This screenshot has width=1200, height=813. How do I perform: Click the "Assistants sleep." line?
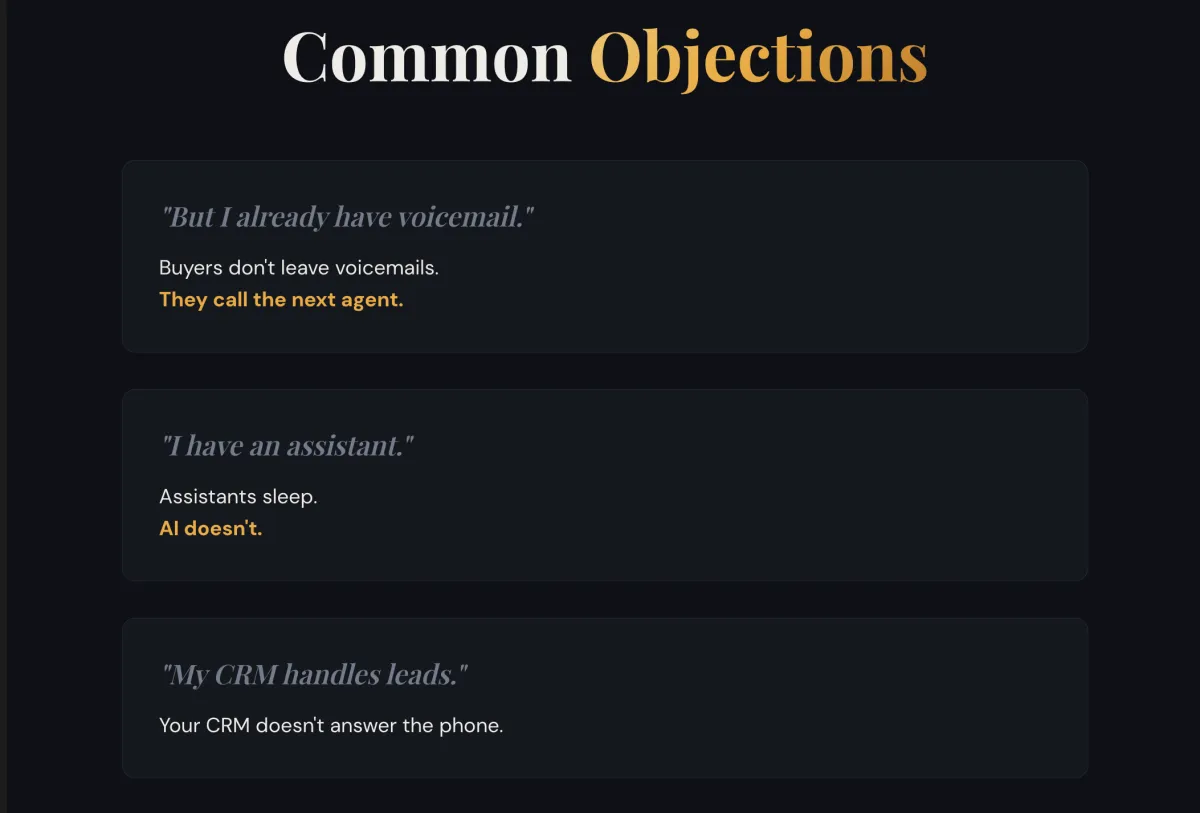[x=238, y=497]
